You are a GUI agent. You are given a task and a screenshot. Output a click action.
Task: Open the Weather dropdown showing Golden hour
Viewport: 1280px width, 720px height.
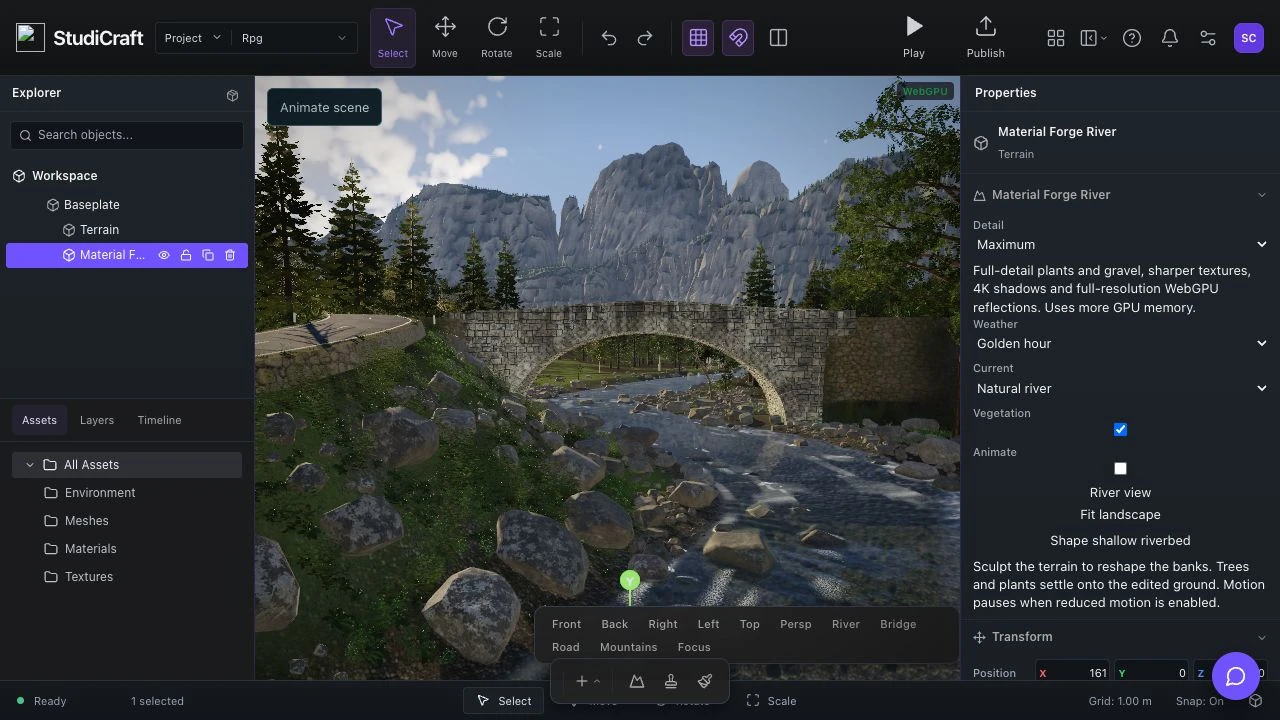click(1120, 343)
